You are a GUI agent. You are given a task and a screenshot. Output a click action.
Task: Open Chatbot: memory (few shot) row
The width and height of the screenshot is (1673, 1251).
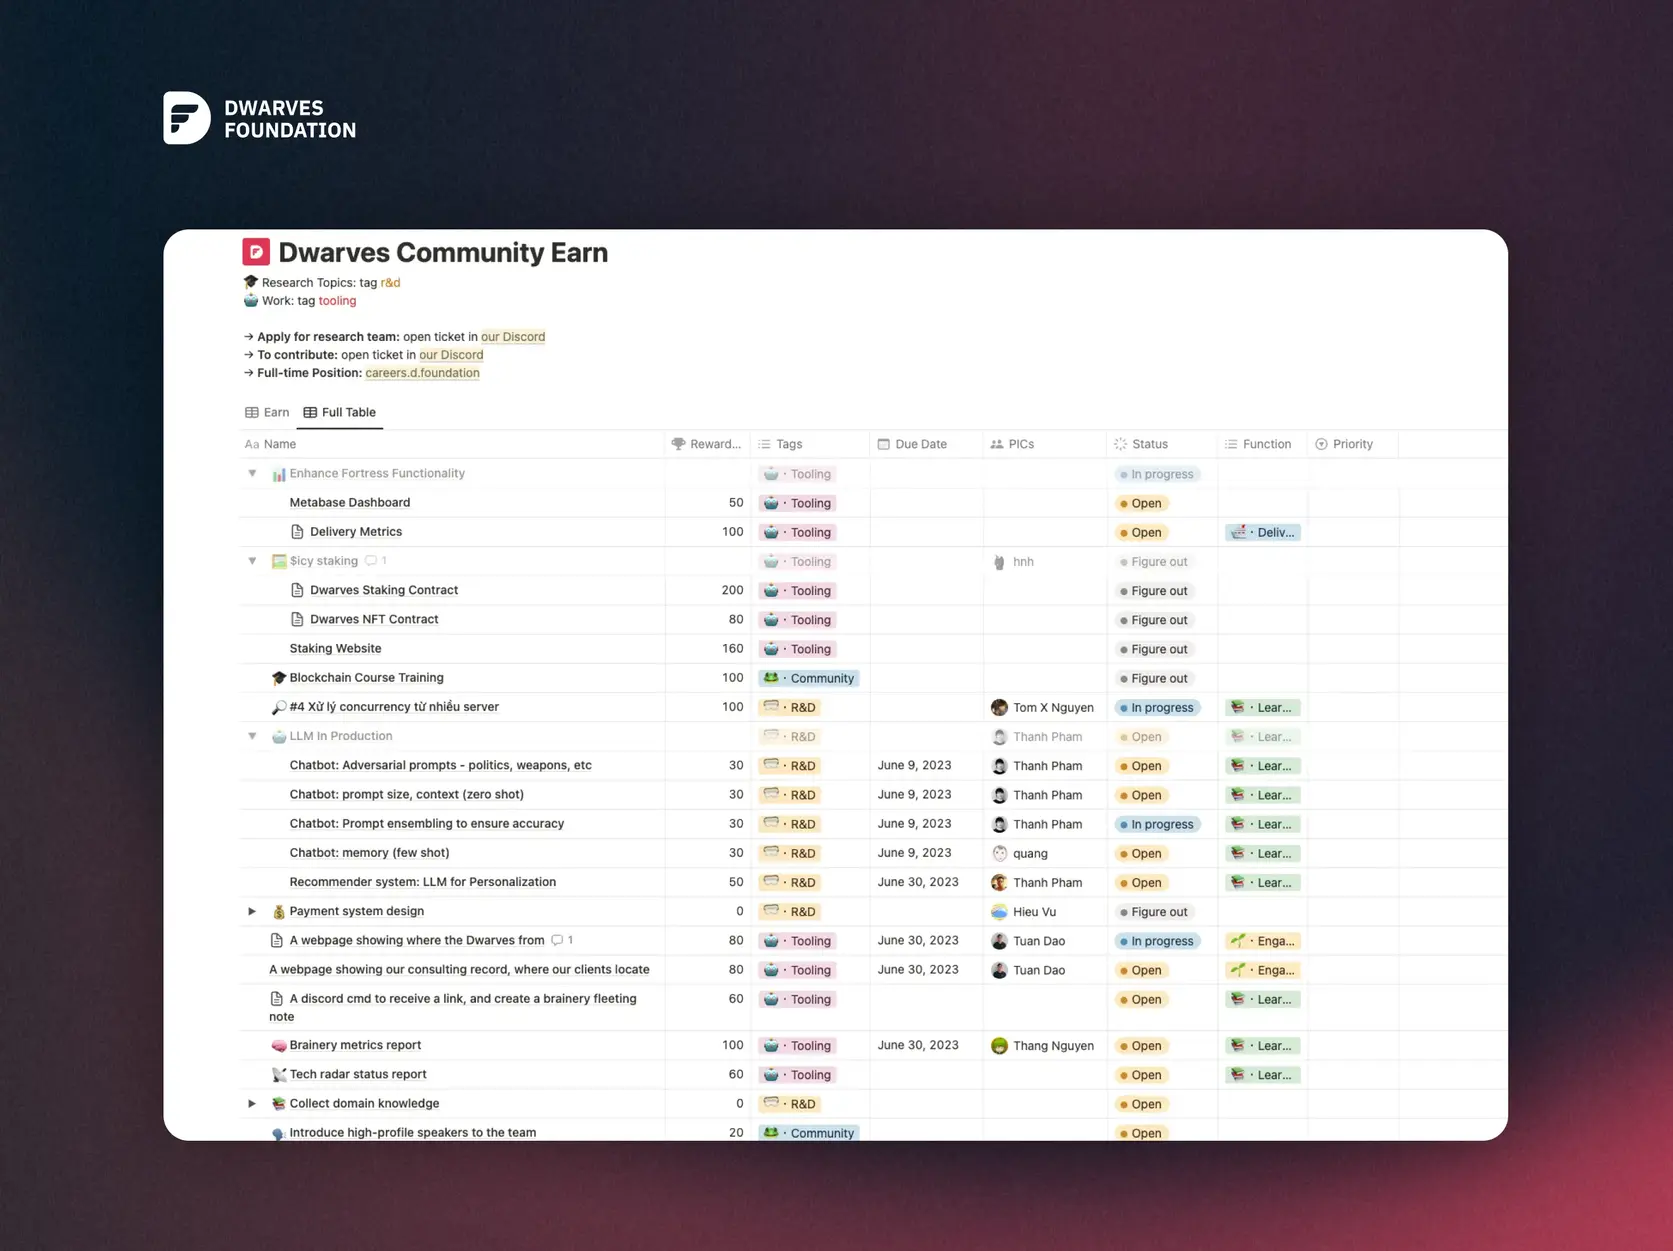[369, 853]
